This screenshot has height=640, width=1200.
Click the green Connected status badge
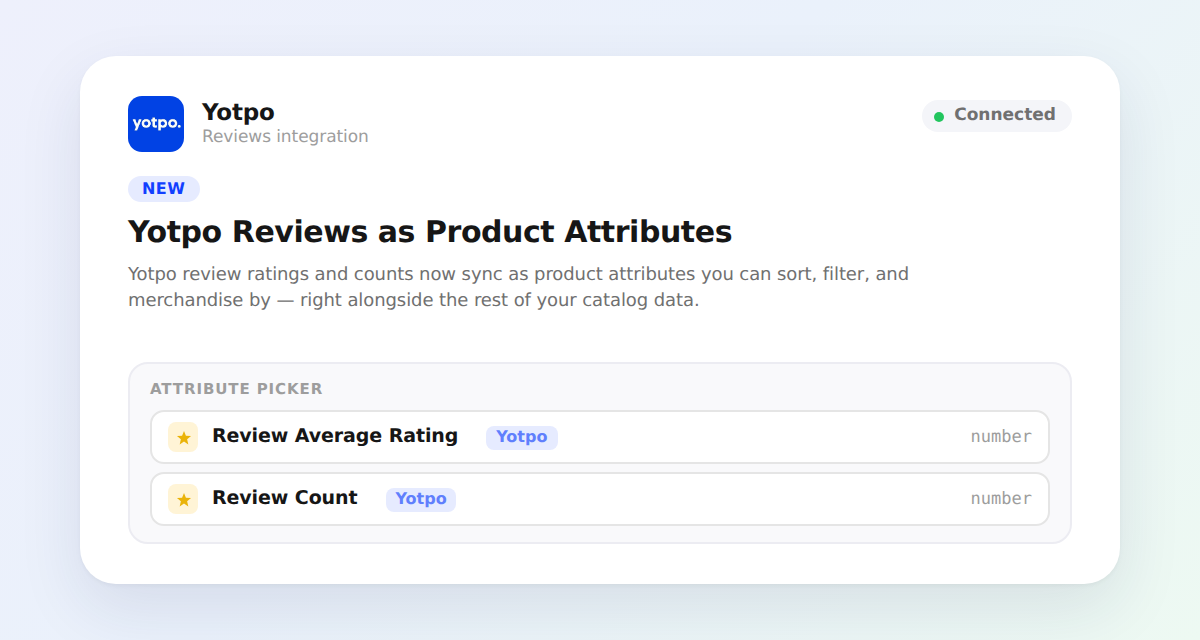click(x=996, y=116)
